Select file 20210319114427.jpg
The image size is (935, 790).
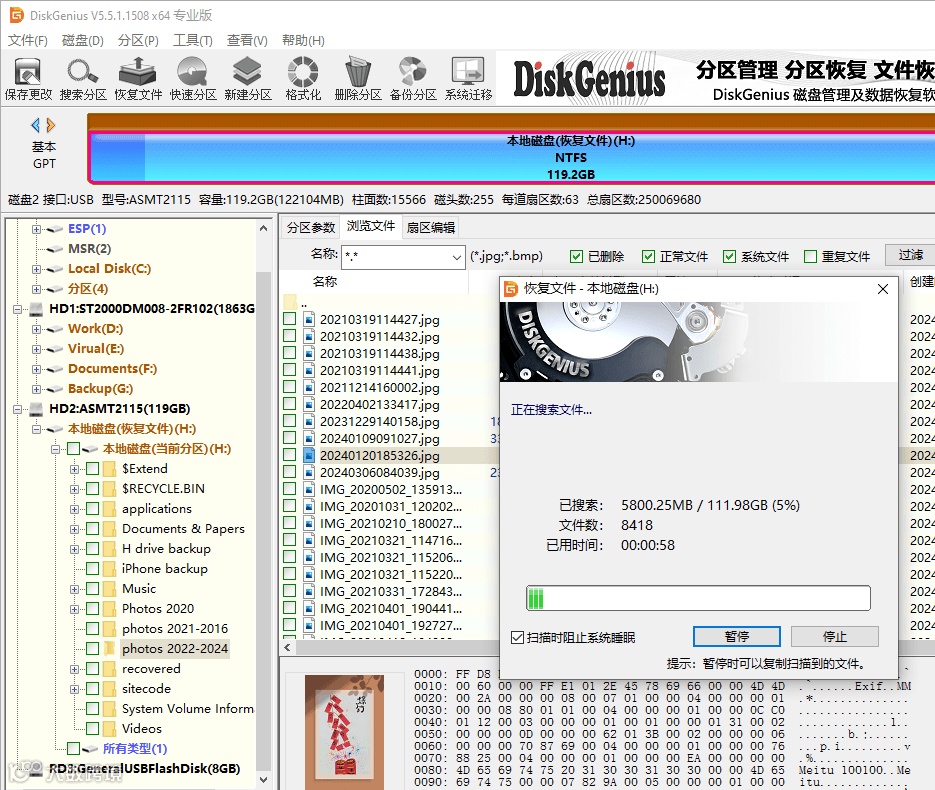(380, 320)
